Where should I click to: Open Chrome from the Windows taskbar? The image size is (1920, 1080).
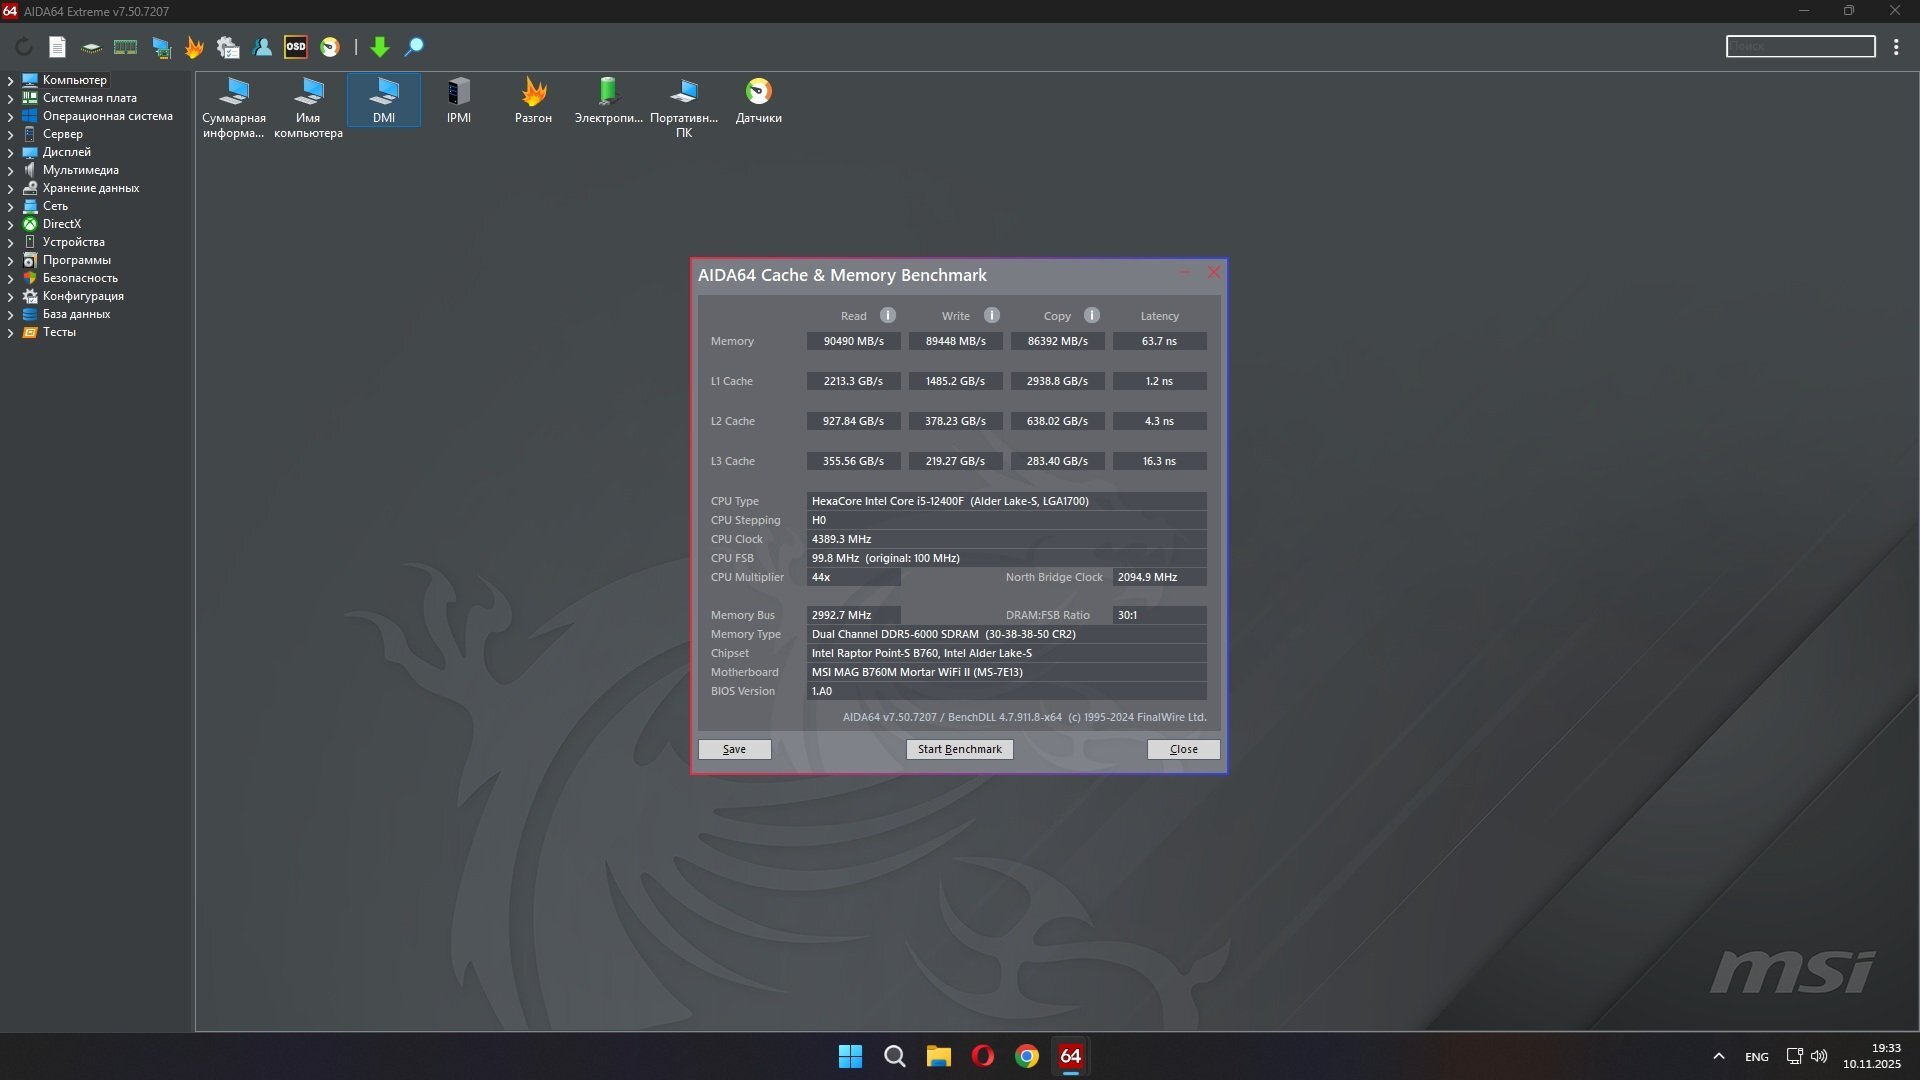(x=1026, y=1056)
